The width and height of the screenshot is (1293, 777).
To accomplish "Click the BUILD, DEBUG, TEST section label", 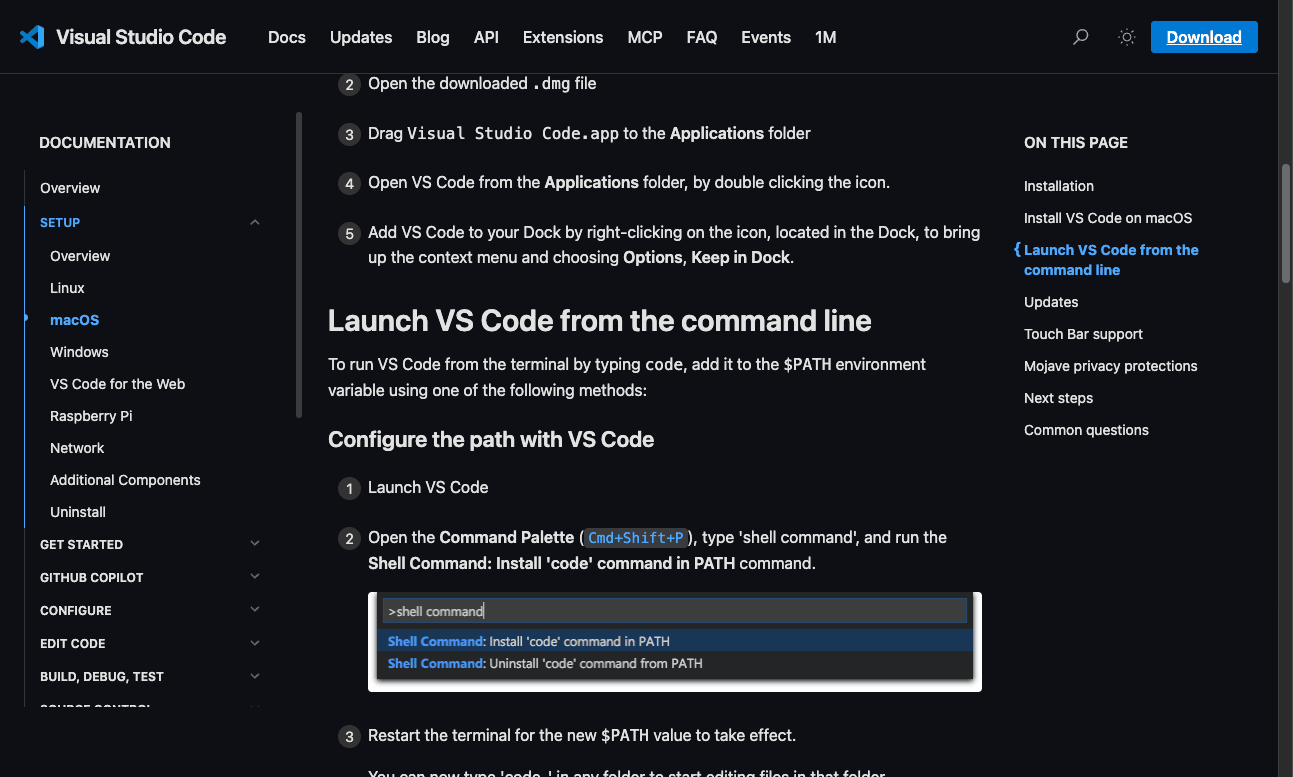I will (x=102, y=676).
